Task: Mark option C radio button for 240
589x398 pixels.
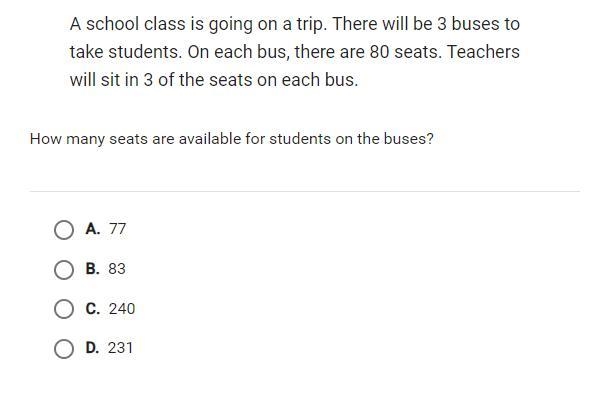Action: coord(64,309)
